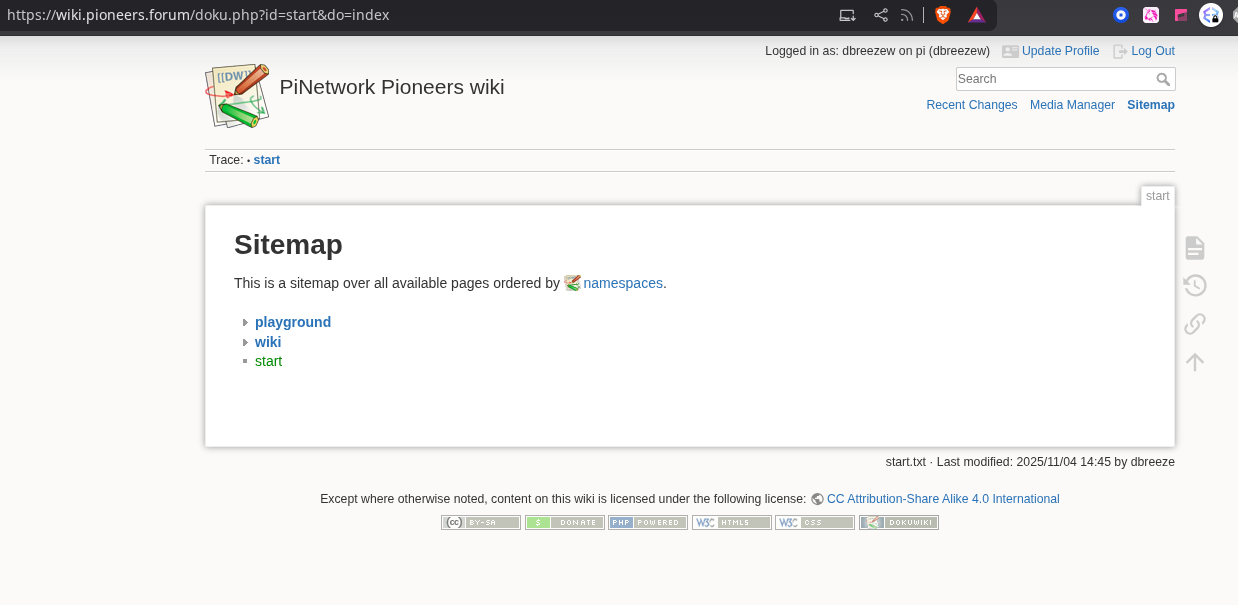Viewport: 1238px width, 605px height.
Task: Click the Brave Shields lion icon
Action: tap(942, 15)
